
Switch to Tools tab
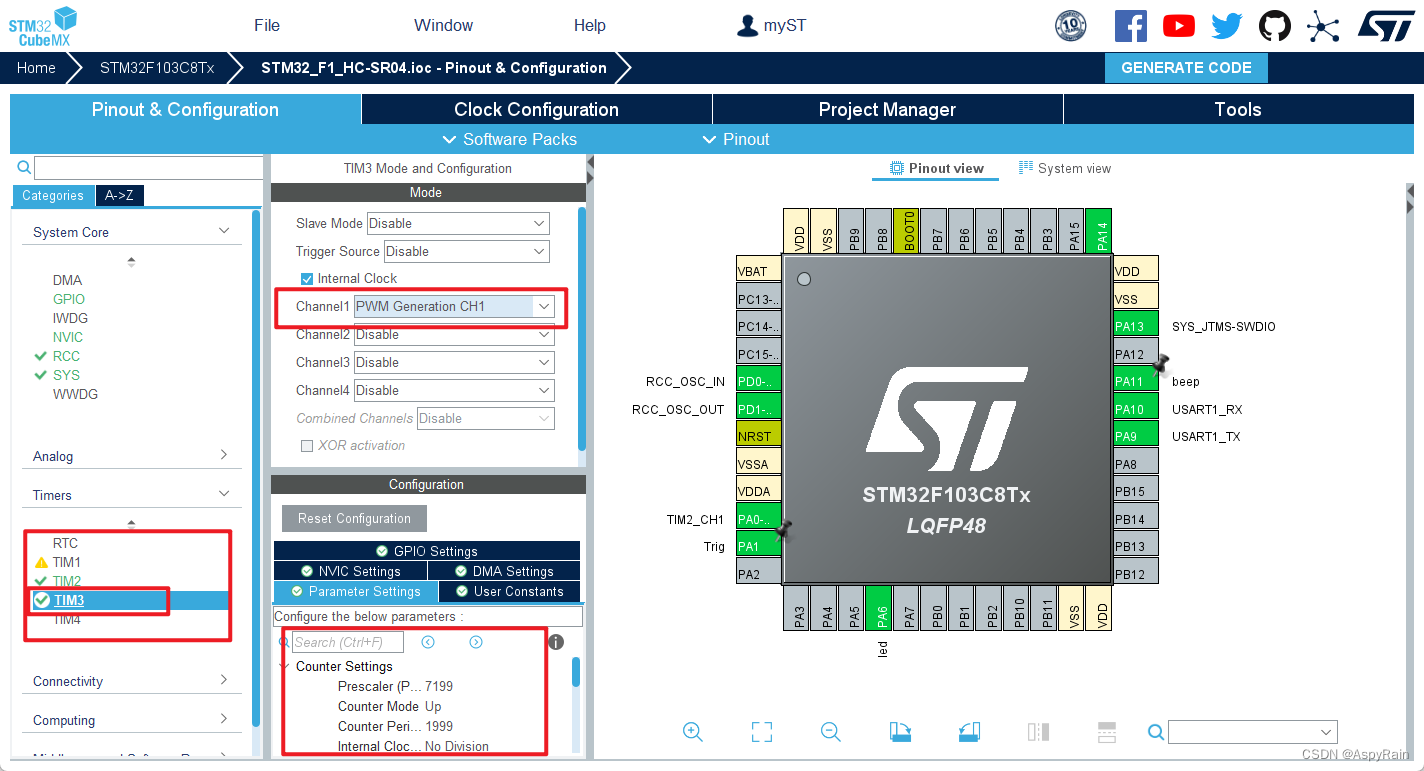[x=1238, y=110]
